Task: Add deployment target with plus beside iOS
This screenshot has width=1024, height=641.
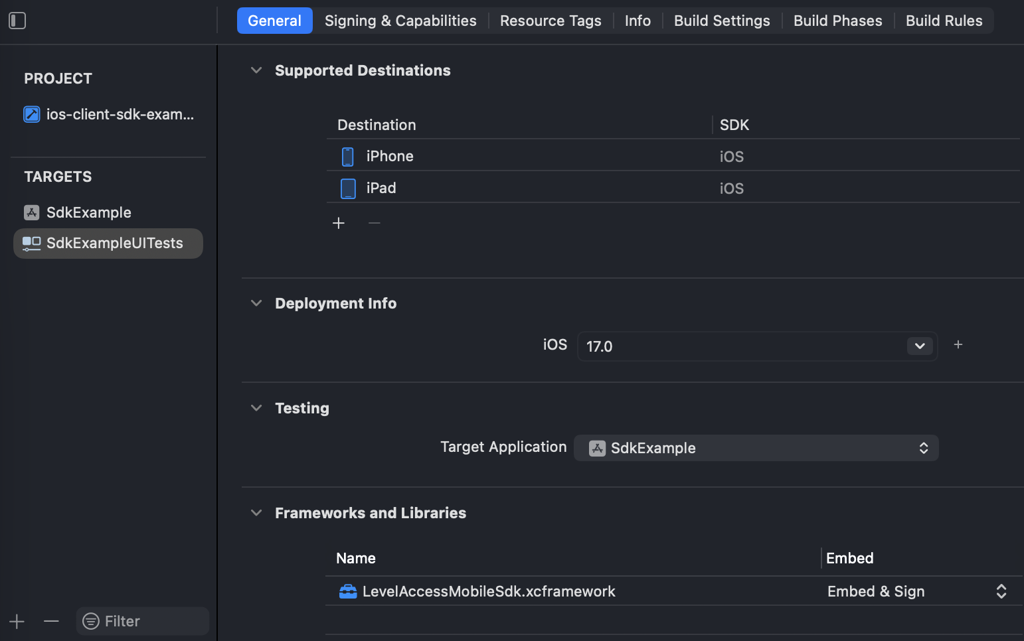Action: (x=958, y=345)
